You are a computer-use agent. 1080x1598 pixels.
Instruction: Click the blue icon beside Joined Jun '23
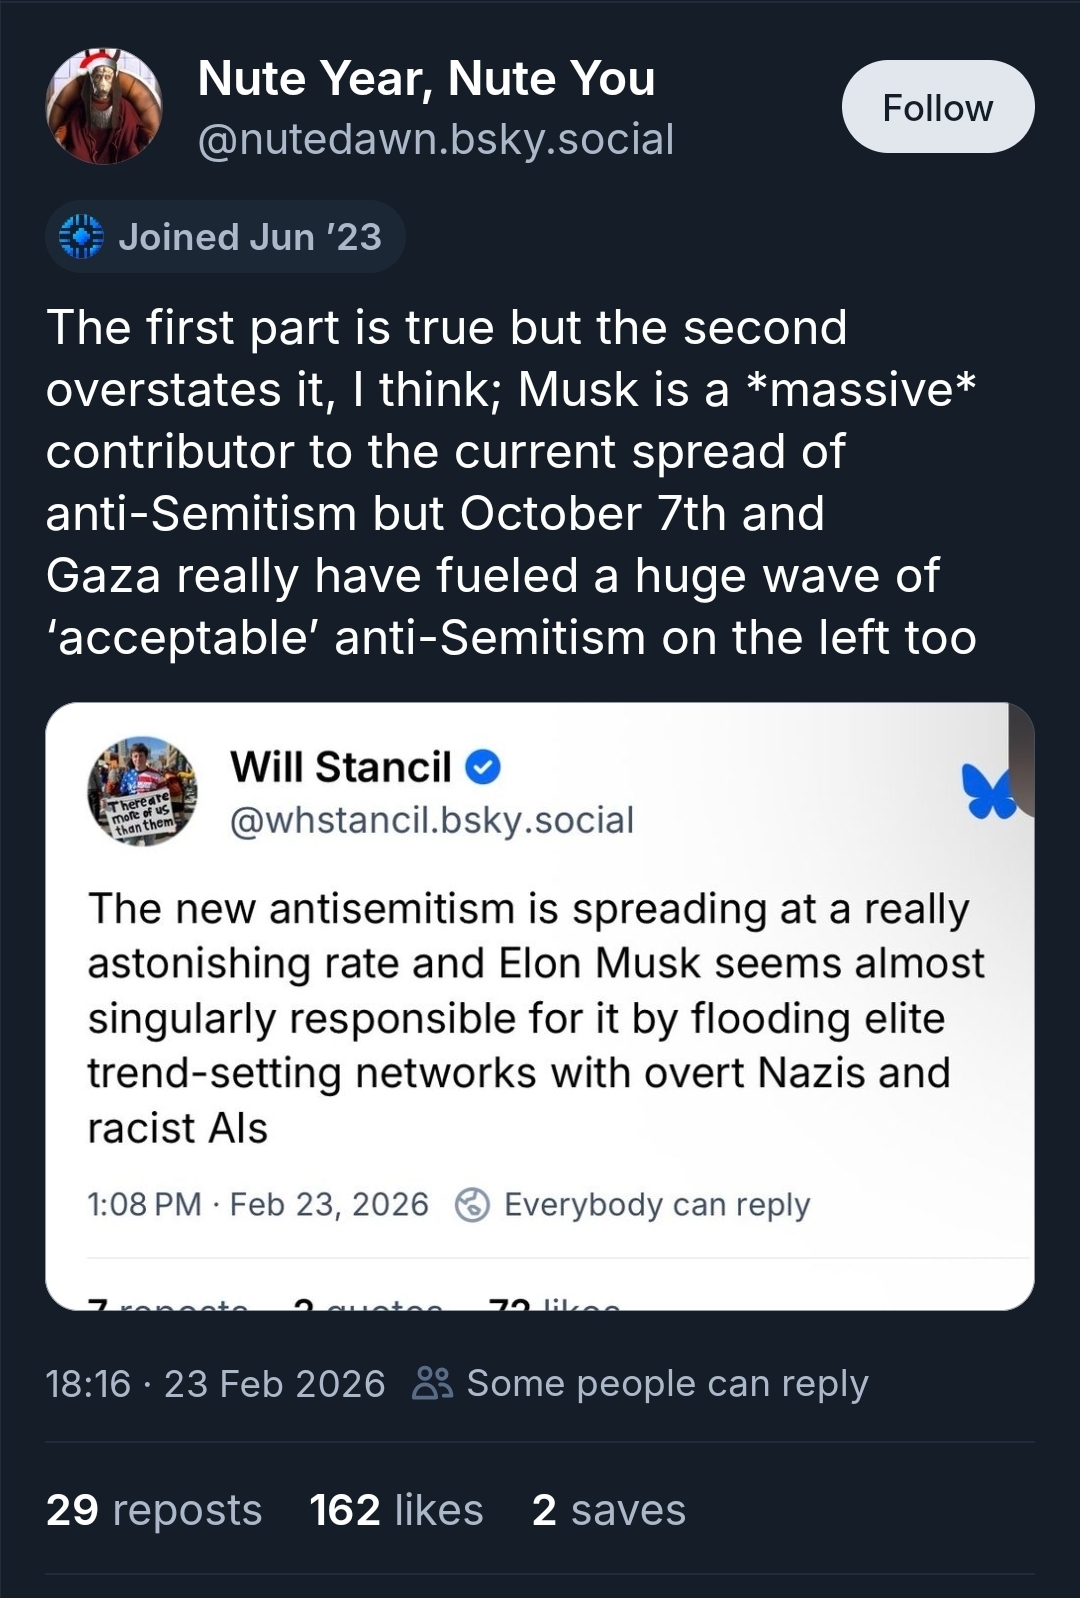[81, 237]
